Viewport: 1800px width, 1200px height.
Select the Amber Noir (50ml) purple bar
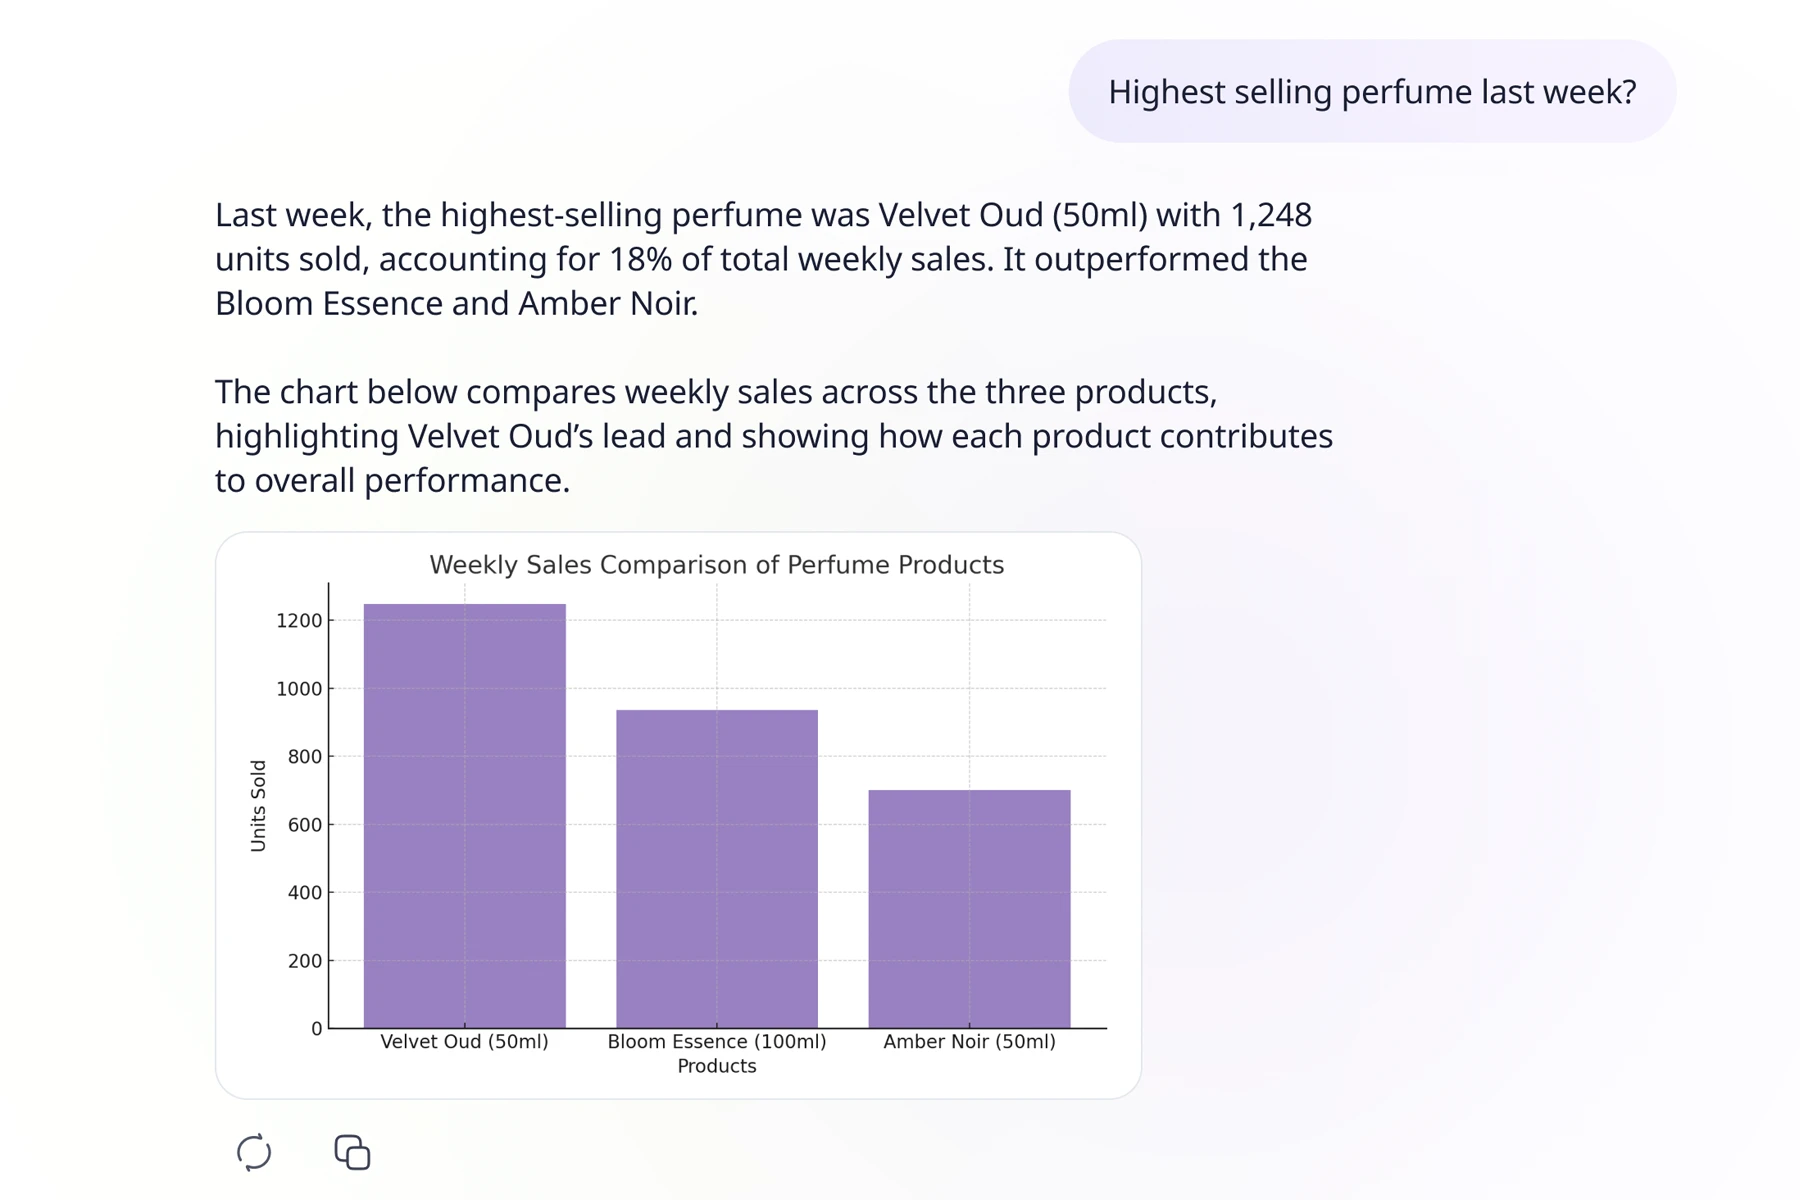coord(969,908)
